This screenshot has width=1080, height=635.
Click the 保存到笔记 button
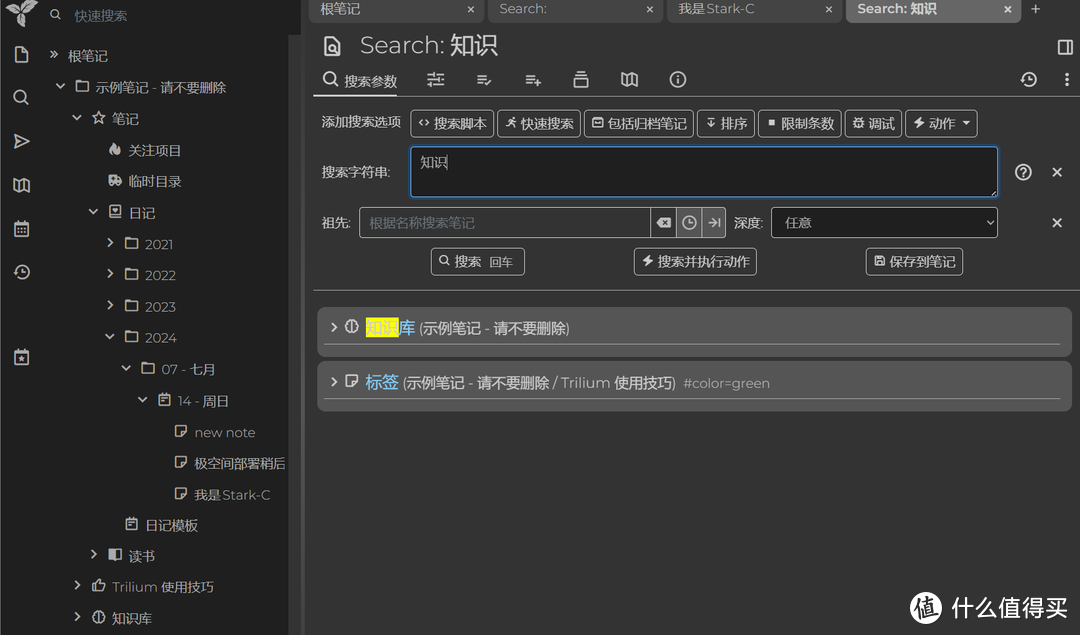pyautogui.click(x=913, y=261)
